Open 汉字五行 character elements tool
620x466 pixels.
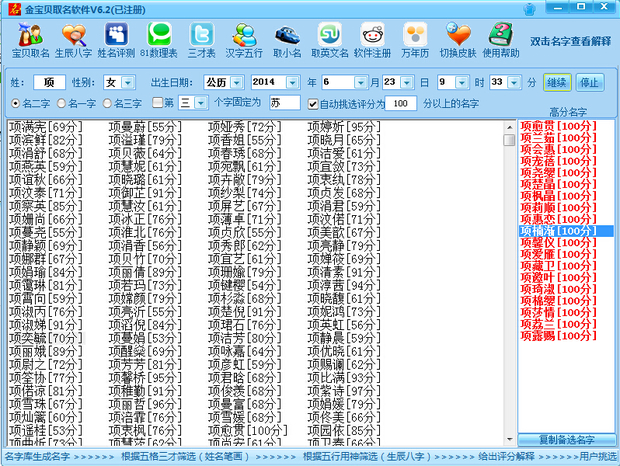click(x=244, y=38)
